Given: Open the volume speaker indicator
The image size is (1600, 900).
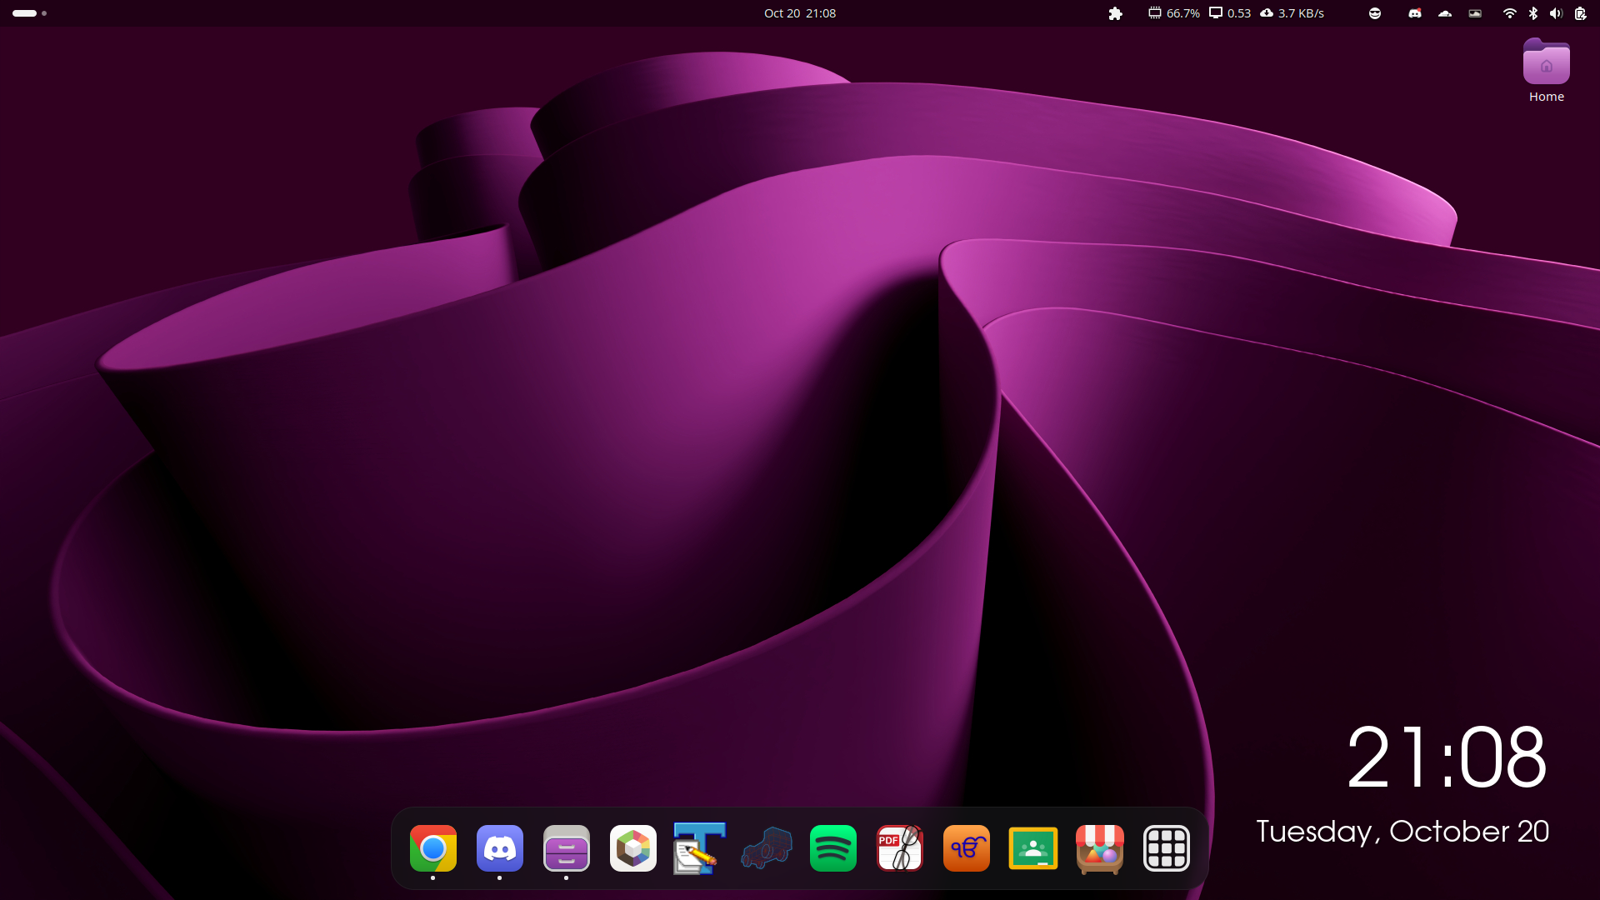Looking at the screenshot, I should (1556, 13).
